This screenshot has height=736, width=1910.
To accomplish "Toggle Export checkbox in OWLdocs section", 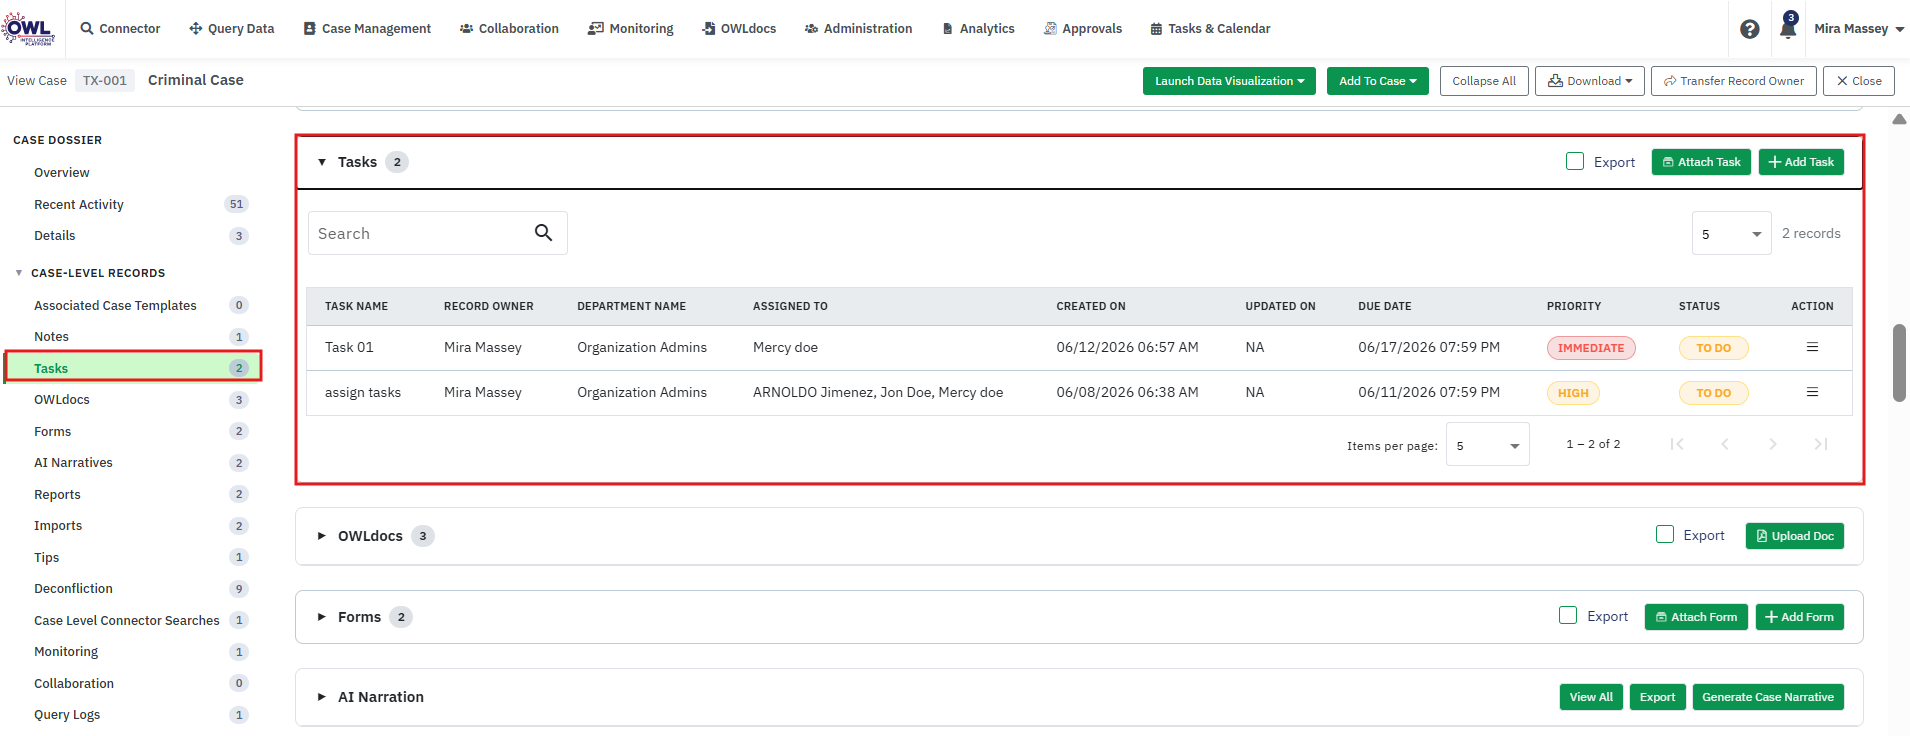I will 1665,534.
